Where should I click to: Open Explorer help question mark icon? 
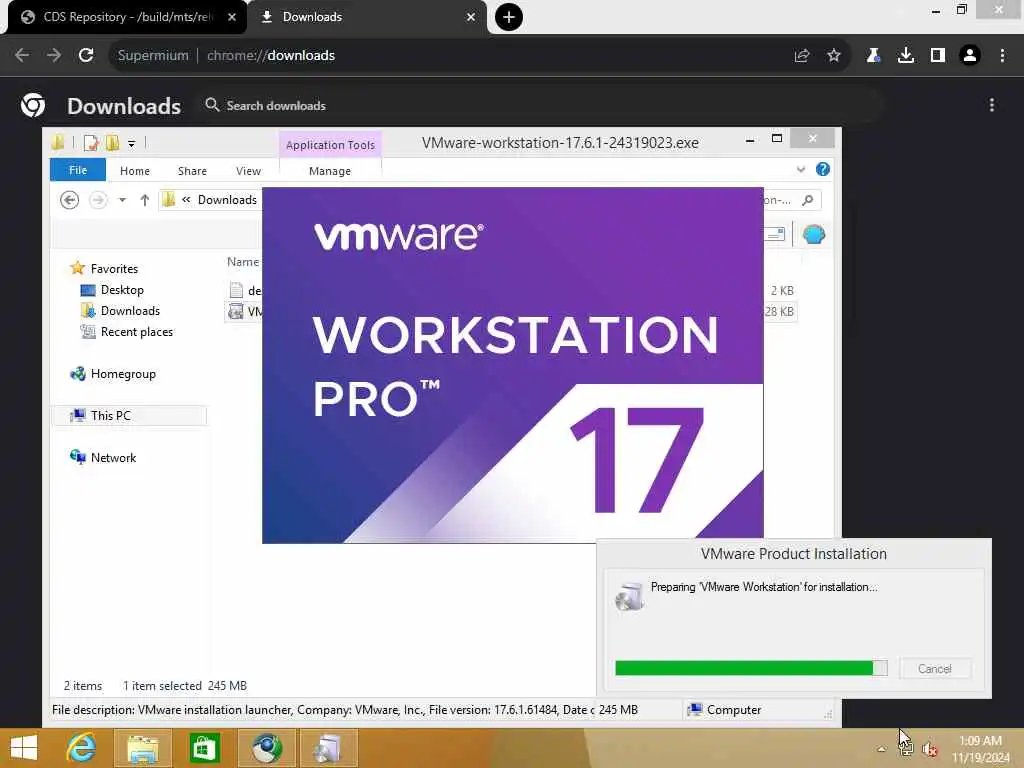(823, 170)
